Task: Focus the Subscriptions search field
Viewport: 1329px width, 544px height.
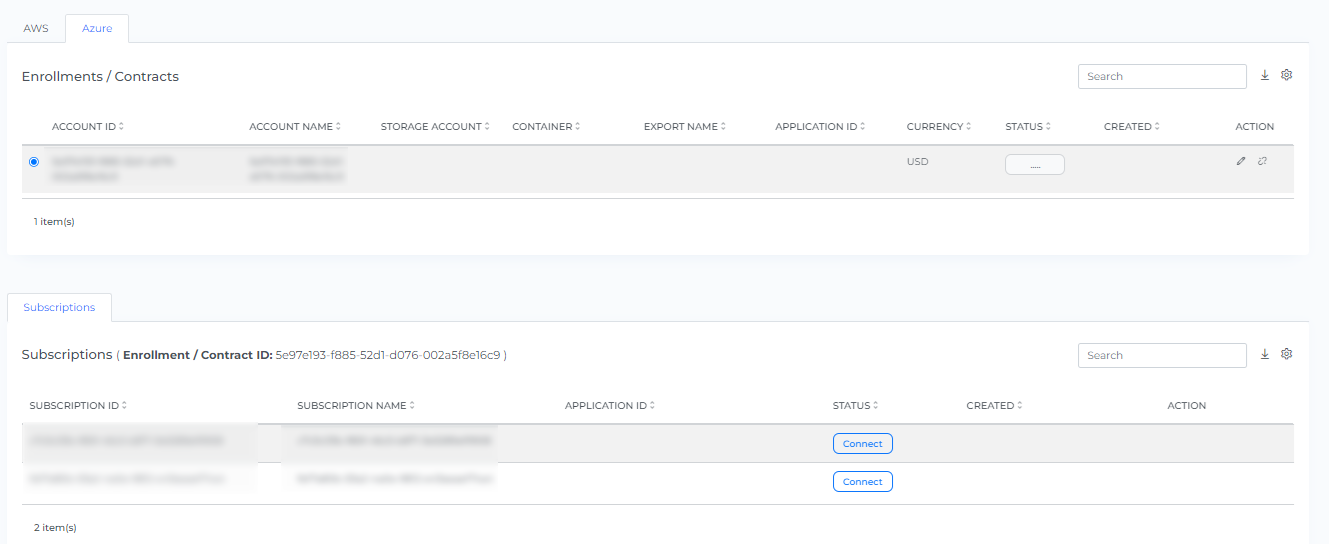Action: (x=1161, y=355)
